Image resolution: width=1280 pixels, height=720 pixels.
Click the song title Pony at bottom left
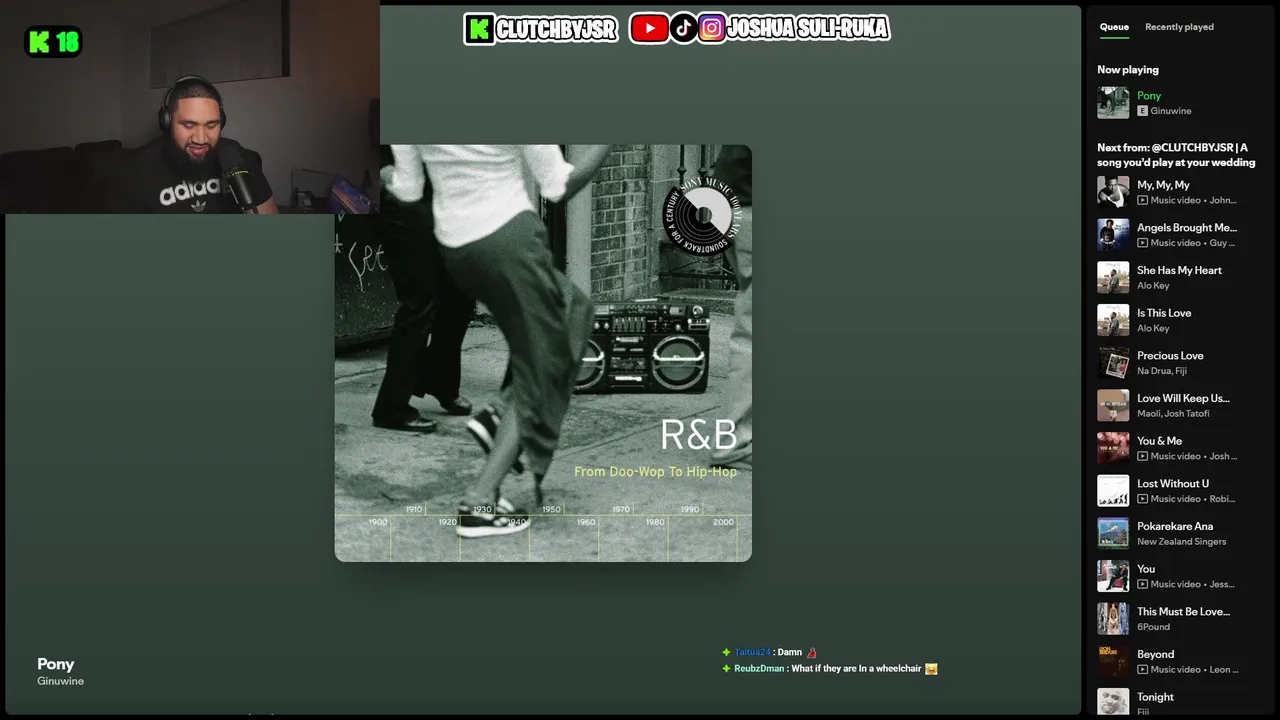(56, 664)
